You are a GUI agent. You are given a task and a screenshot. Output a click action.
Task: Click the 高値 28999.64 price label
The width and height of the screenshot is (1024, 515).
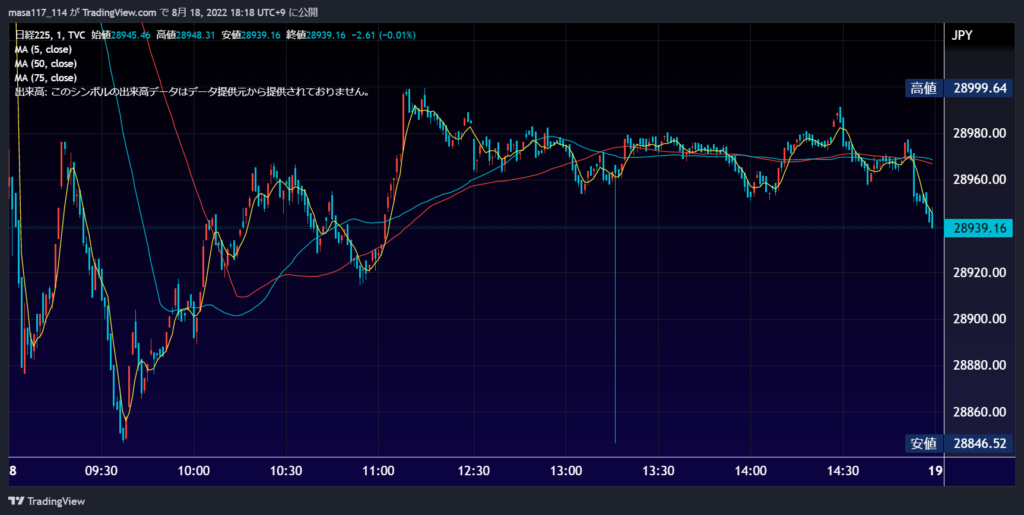[x=960, y=88]
